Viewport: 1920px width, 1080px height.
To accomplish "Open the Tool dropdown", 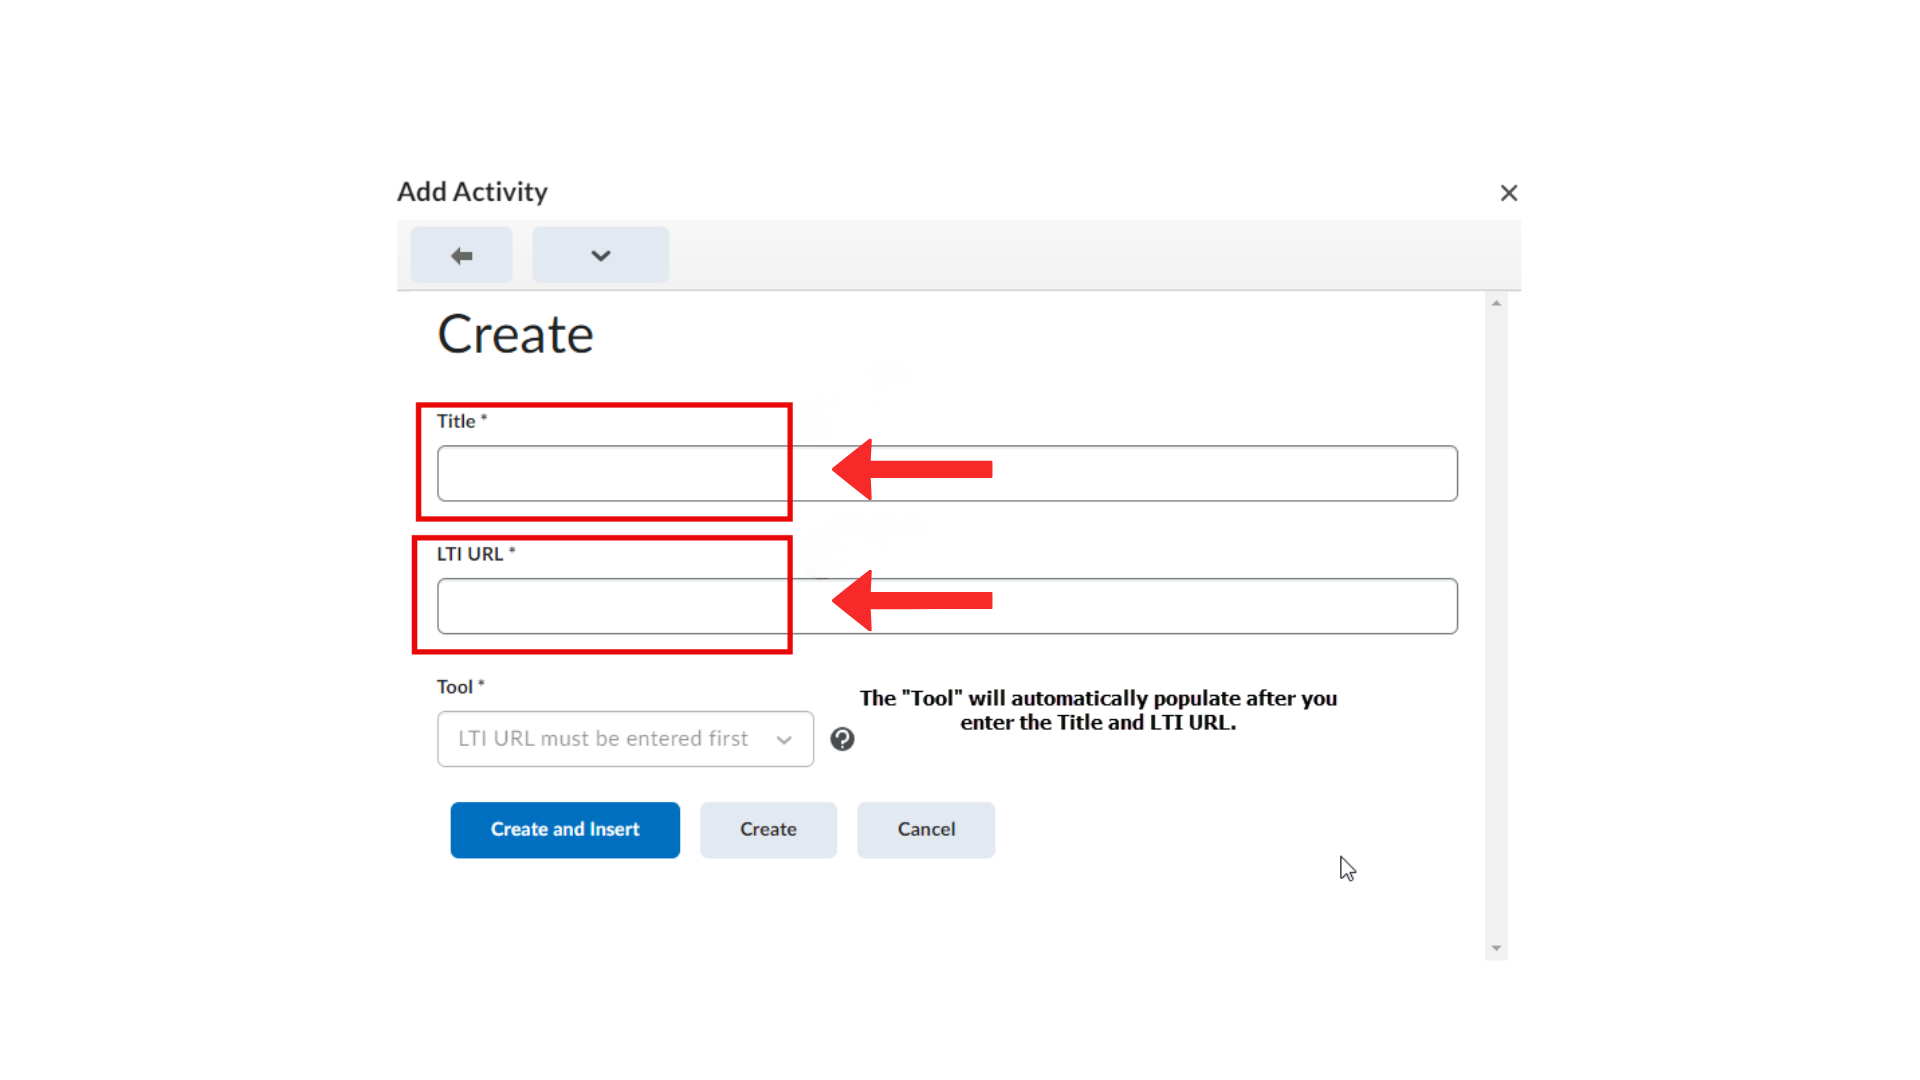I will coord(625,739).
